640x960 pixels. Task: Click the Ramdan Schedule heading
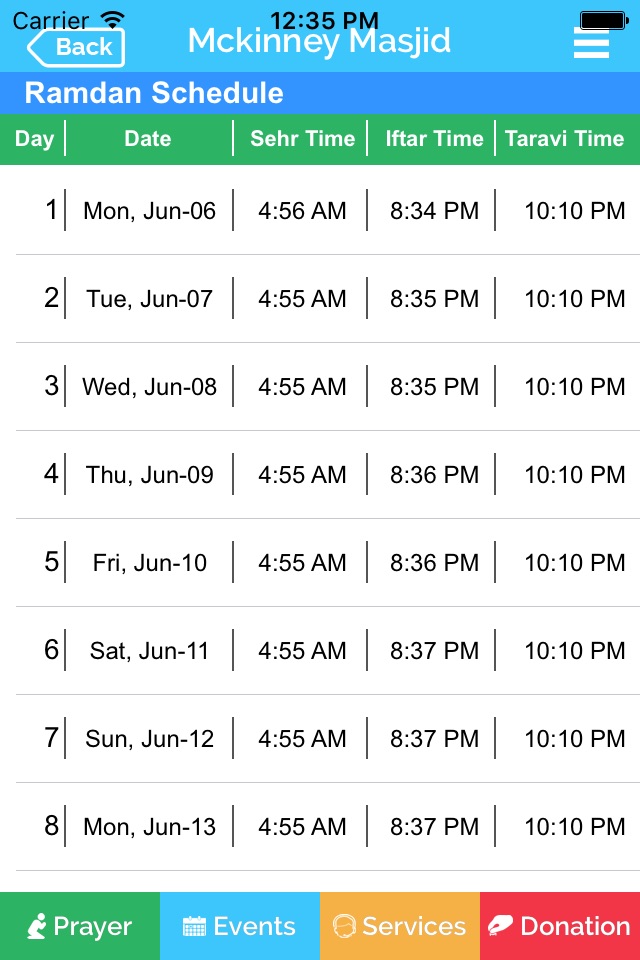pos(154,94)
